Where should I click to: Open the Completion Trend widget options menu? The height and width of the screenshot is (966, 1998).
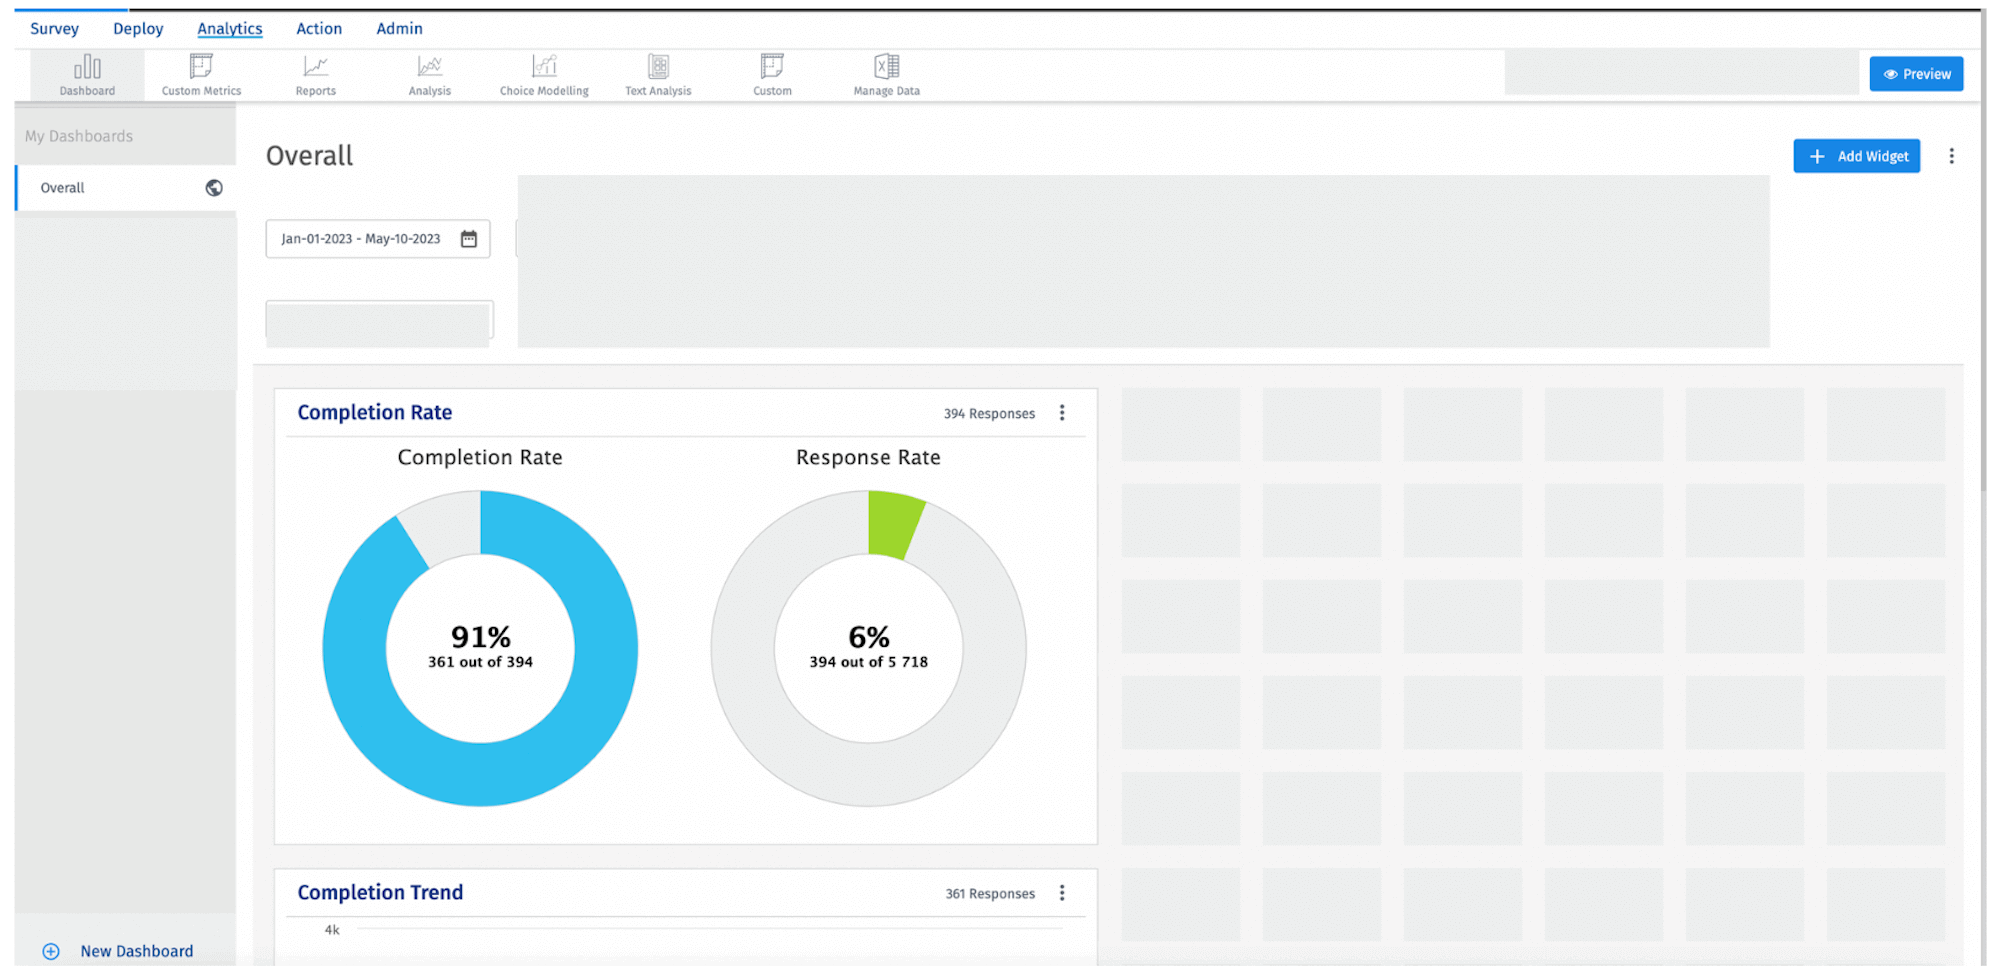point(1062,892)
